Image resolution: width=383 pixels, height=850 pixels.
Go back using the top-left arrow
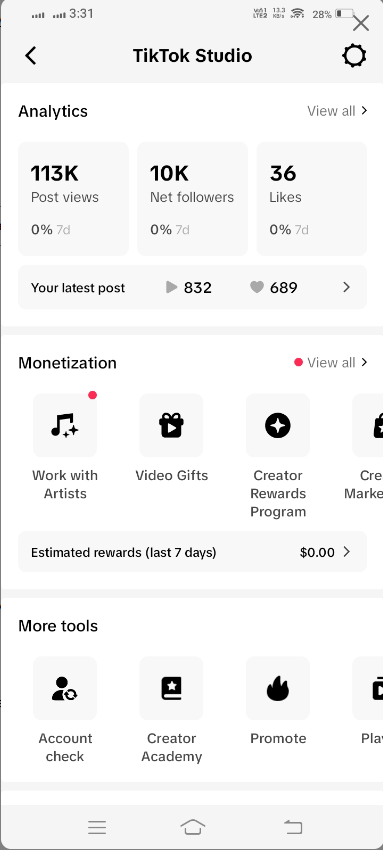(x=31, y=55)
